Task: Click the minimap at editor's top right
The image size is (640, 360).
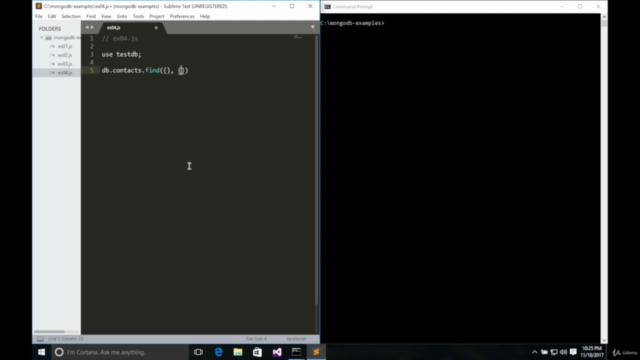Action: pyautogui.click(x=298, y=37)
